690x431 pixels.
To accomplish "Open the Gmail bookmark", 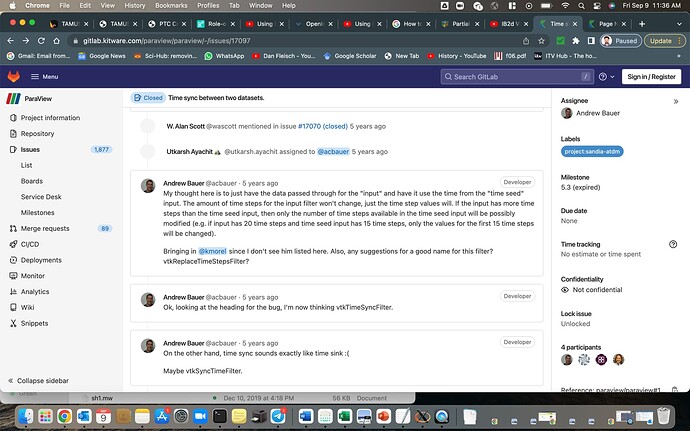I will [38, 56].
